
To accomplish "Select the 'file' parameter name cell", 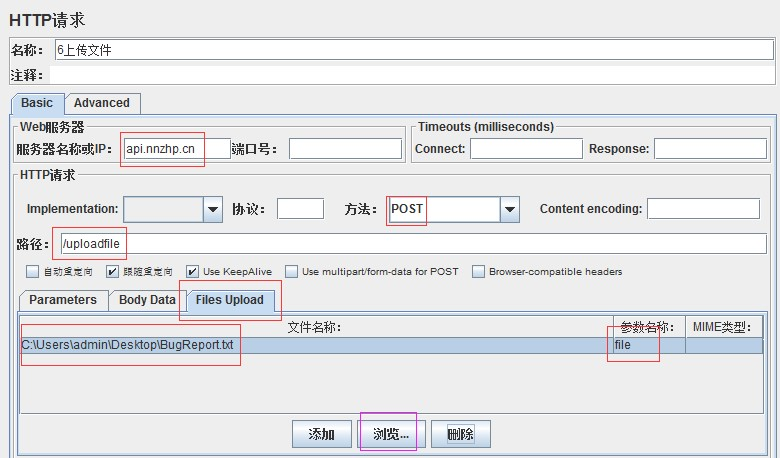I will [x=649, y=345].
